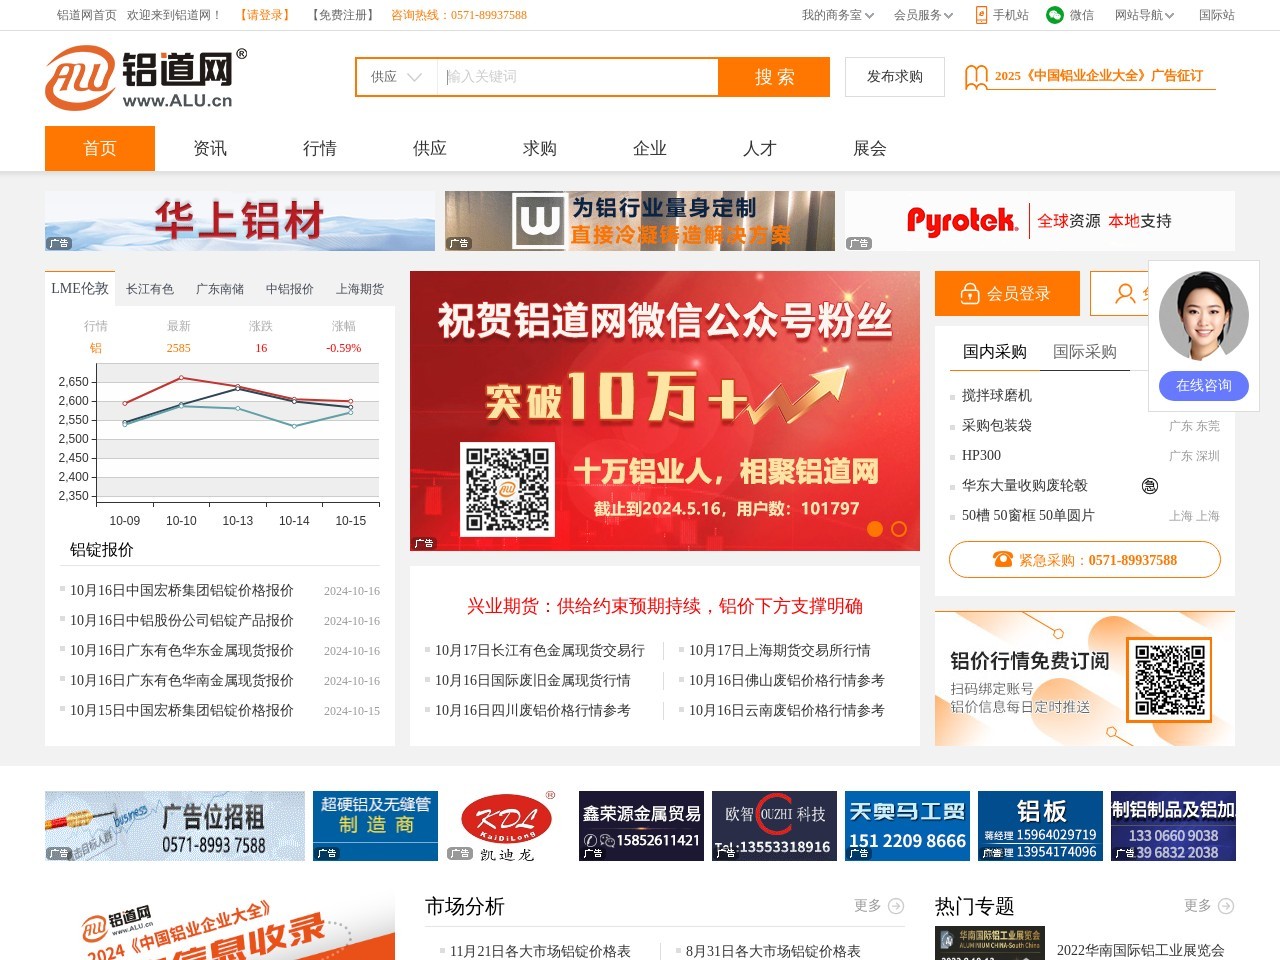The height and width of the screenshot is (960, 1280).
Task: Click the price subscription QR code
Action: (x=1169, y=679)
